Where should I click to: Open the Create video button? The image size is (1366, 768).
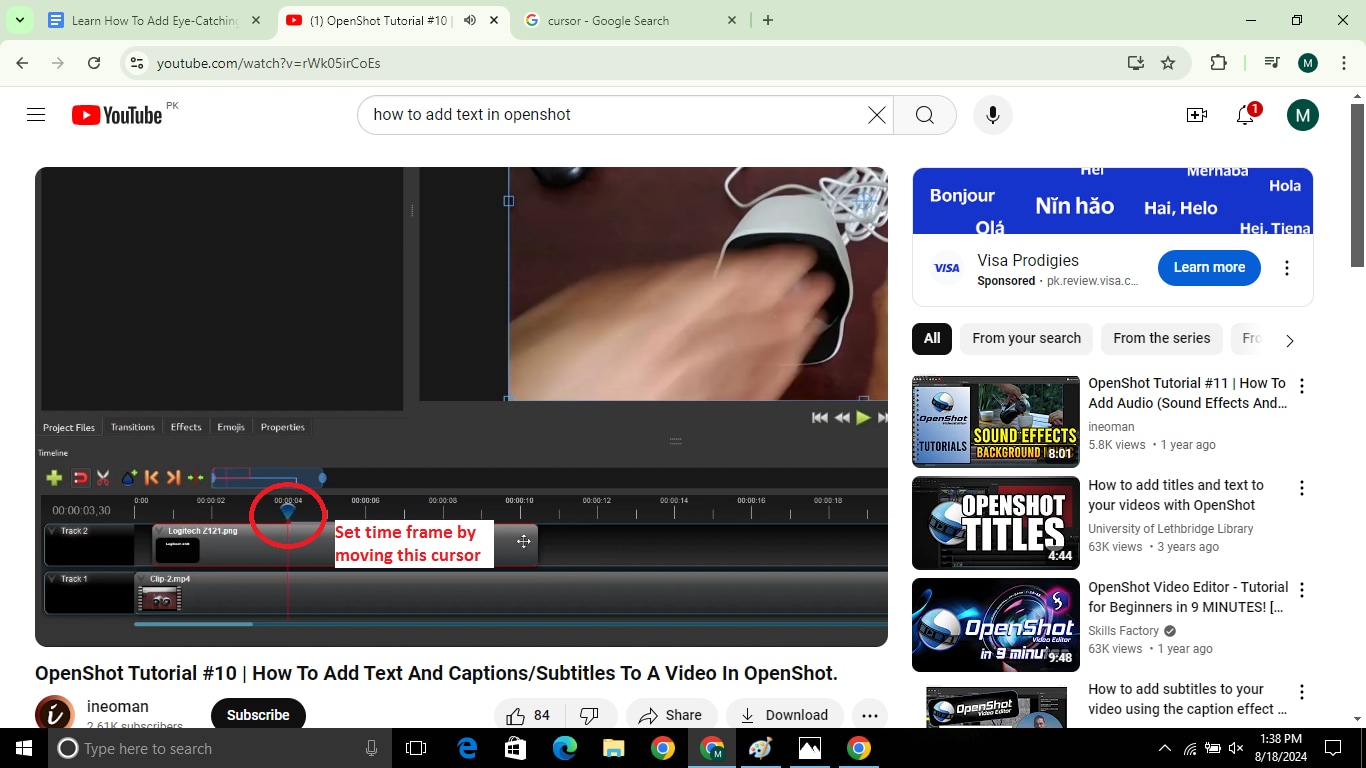click(x=1197, y=115)
